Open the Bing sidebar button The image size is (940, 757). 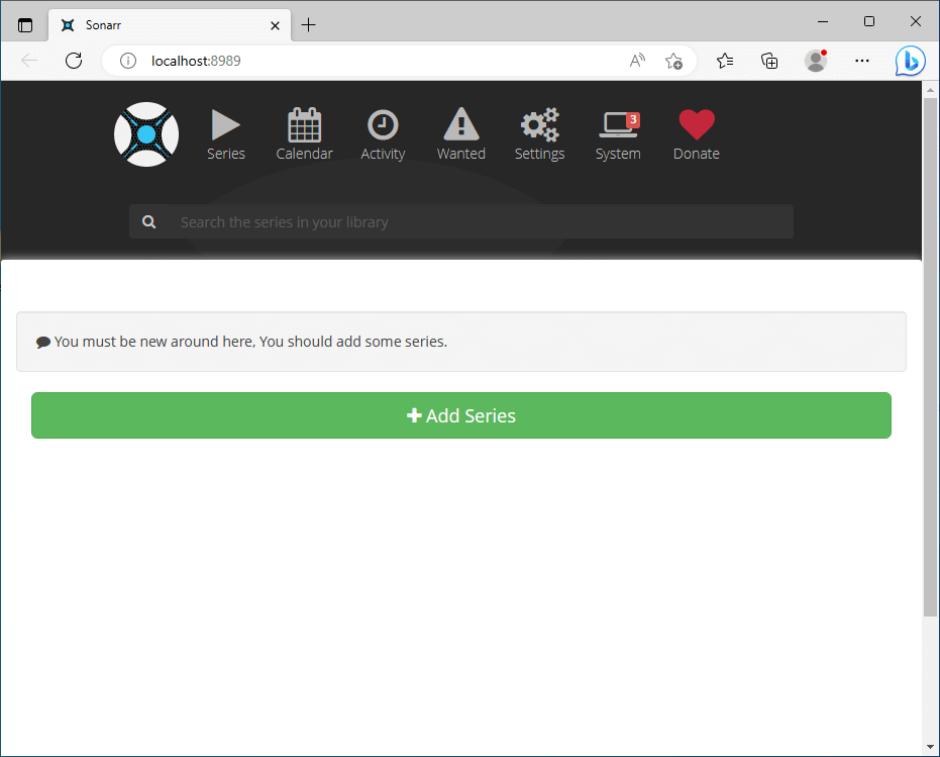[x=909, y=61]
